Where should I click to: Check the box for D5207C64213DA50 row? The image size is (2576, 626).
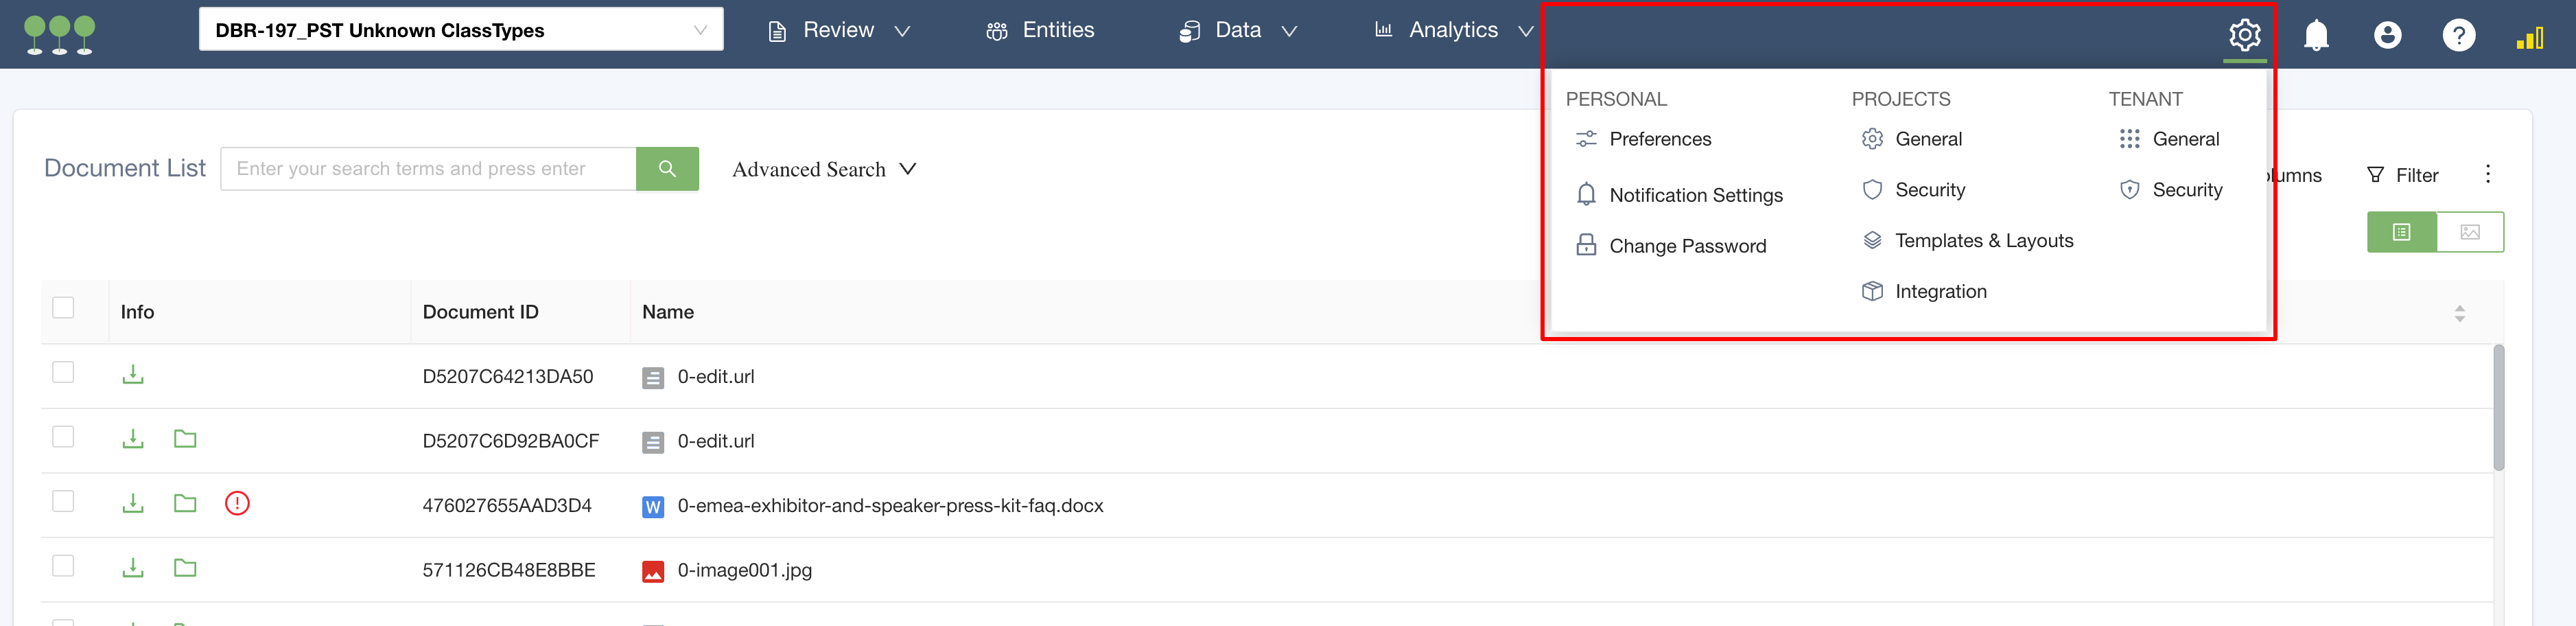63,373
